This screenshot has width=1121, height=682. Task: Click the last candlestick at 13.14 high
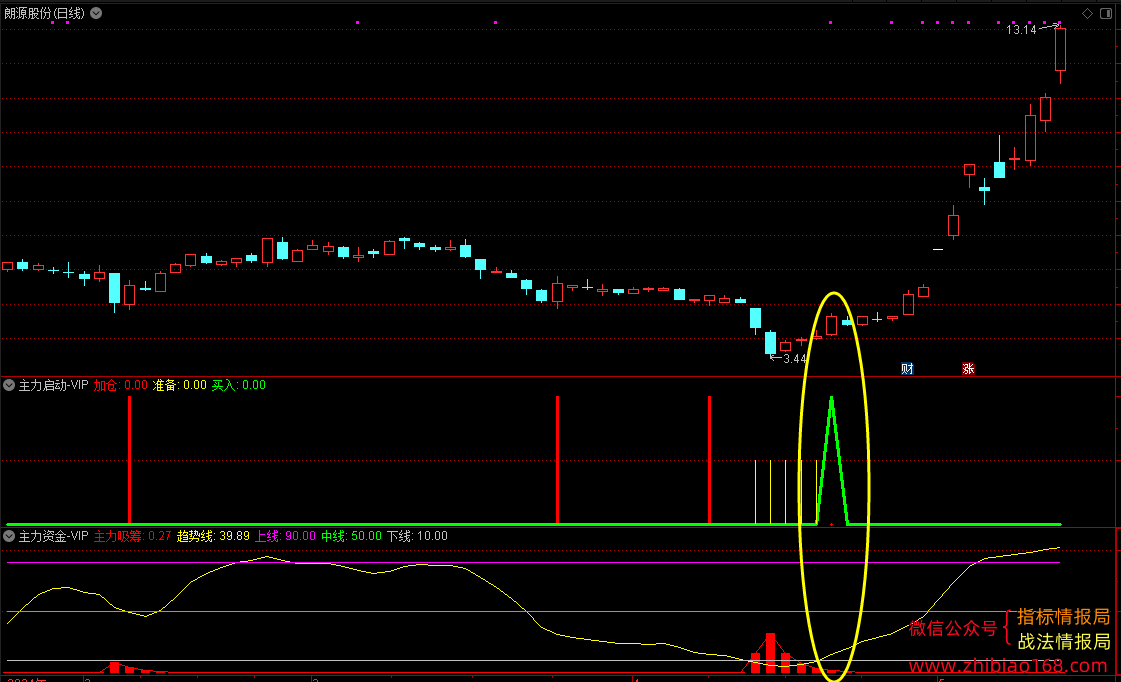tap(1060, 52)
